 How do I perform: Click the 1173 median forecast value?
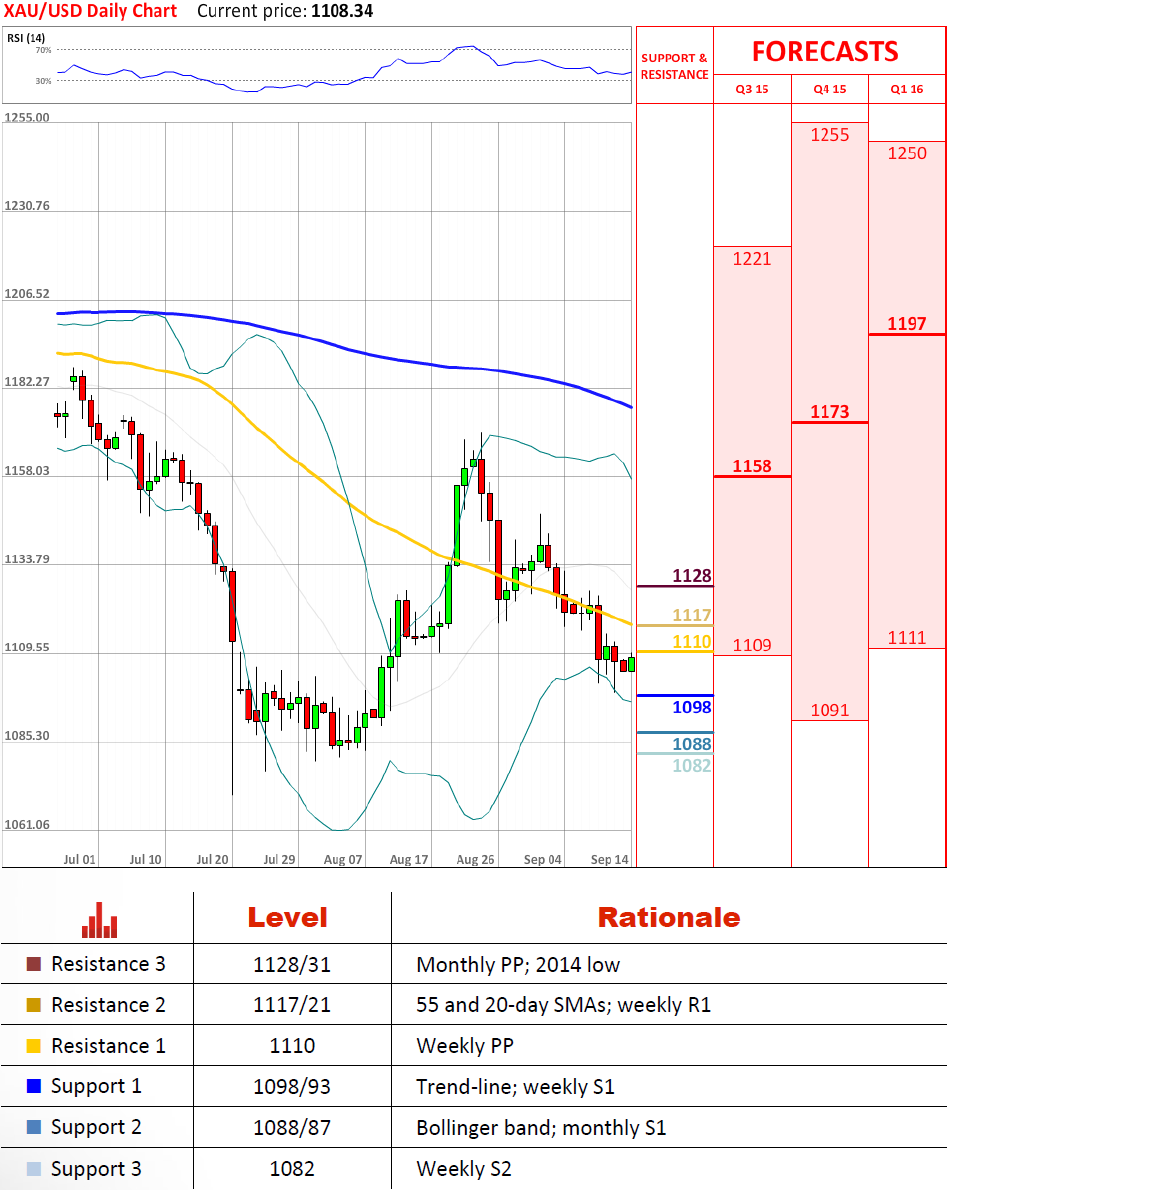point(829,411)
